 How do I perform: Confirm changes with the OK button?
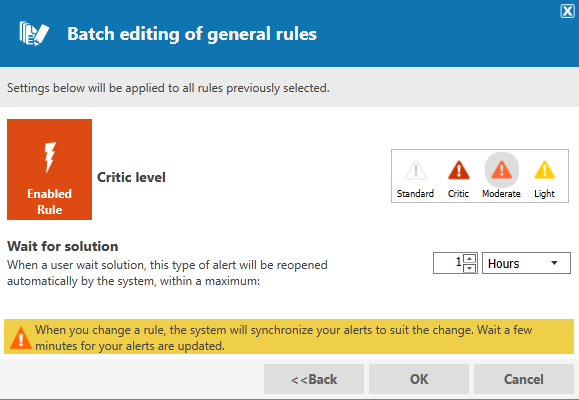[419, 379]
